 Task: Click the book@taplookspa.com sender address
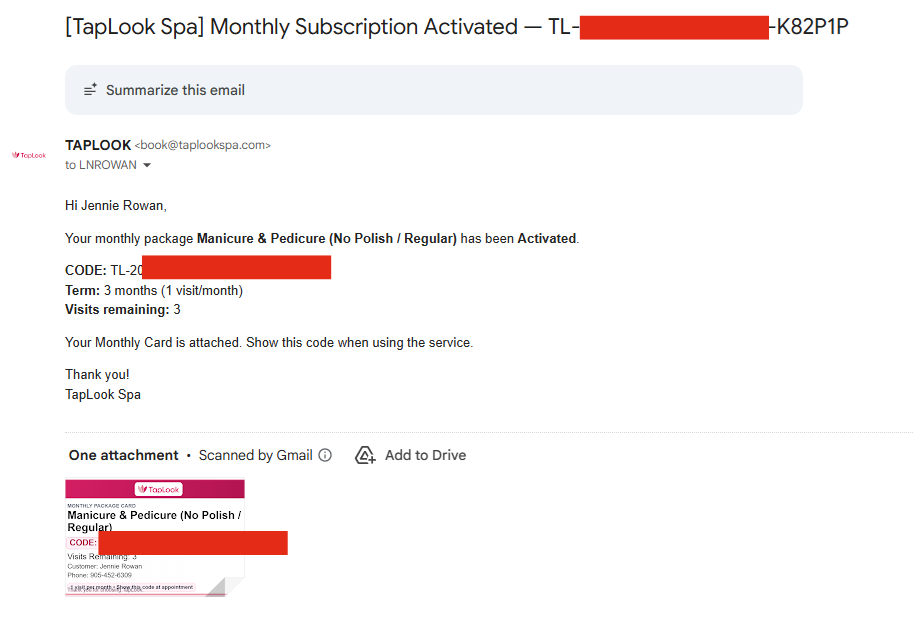[x=203, y=145]
